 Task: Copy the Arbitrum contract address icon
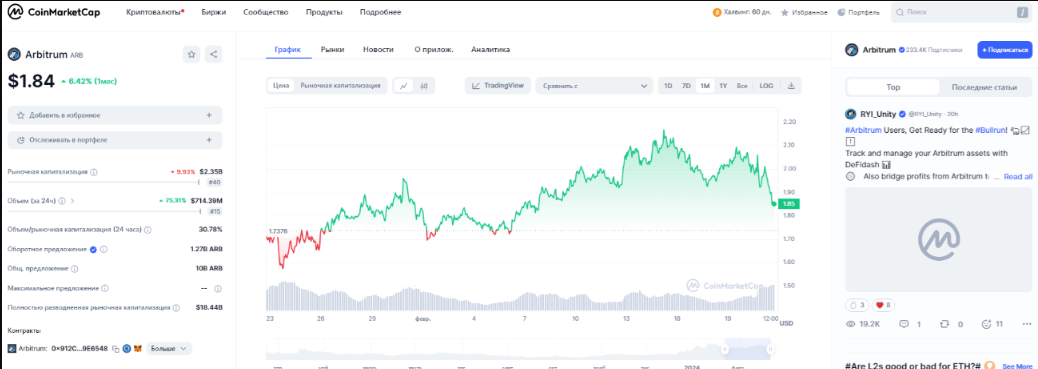click(115, 348)
